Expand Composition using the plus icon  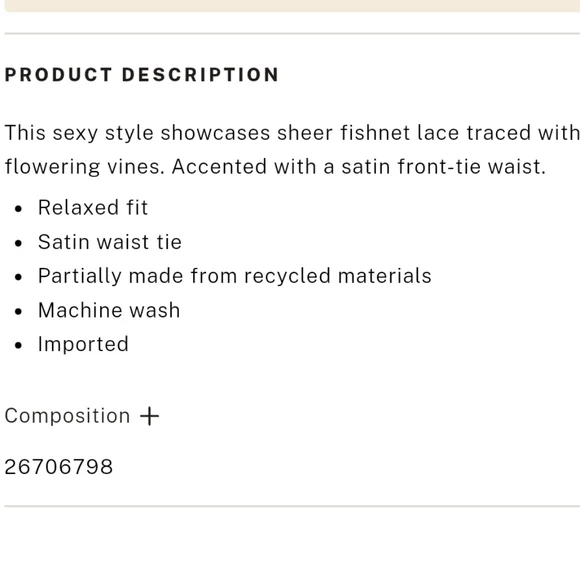[149, 416]
